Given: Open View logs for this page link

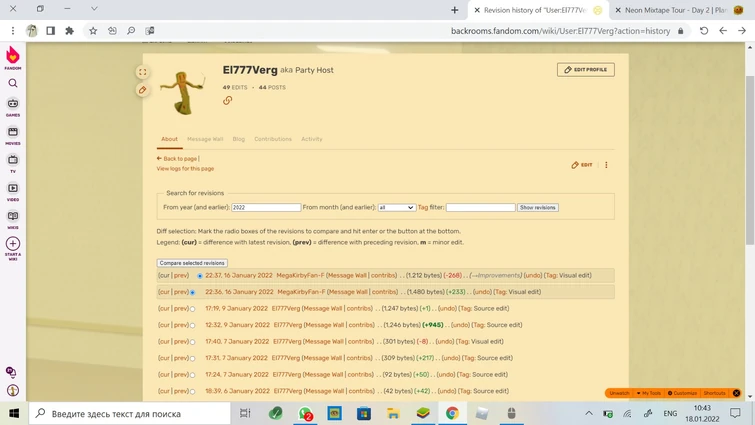Looking at the screenshot, I should 185,169.
